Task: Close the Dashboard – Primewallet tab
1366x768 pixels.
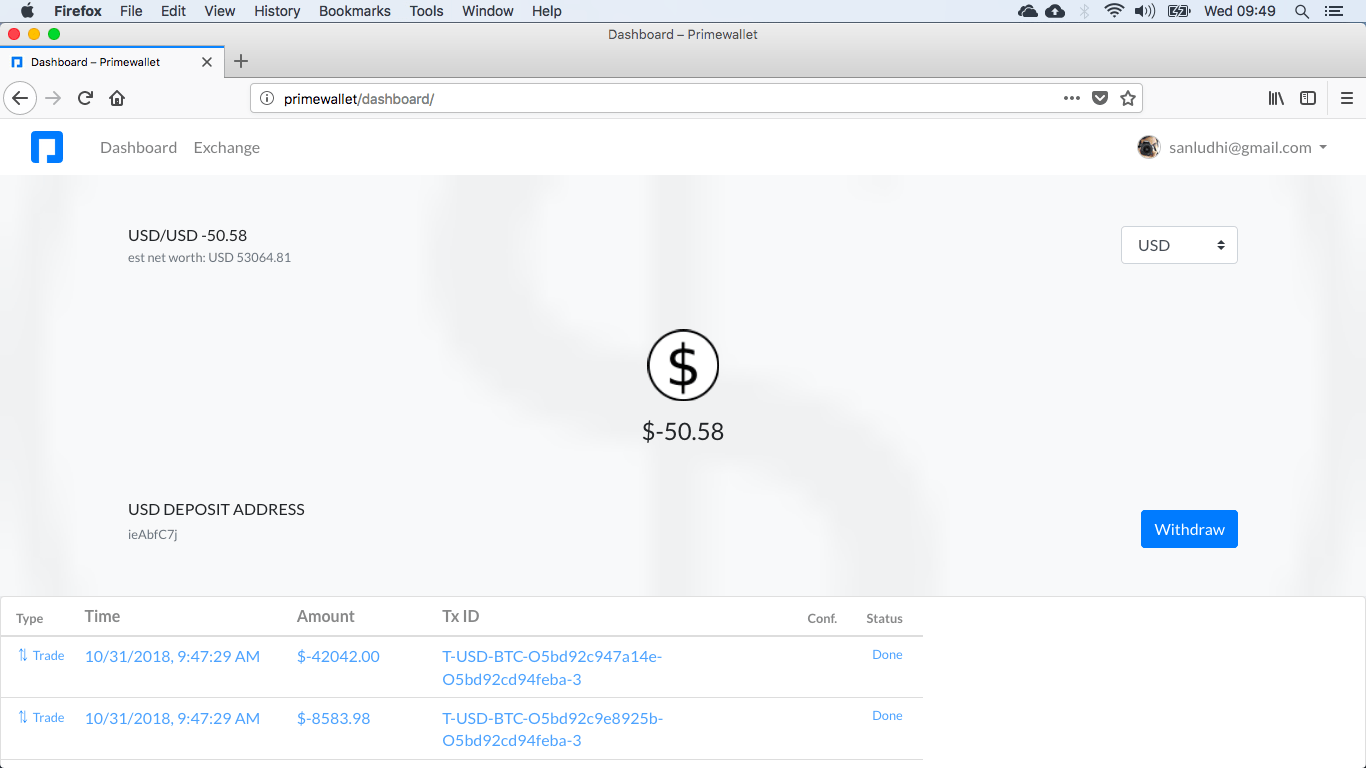Action: (207, 62)
